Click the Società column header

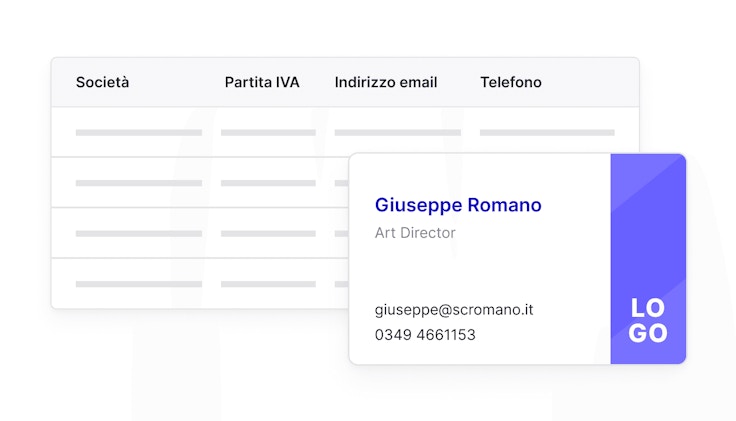(x=102, y=82)
